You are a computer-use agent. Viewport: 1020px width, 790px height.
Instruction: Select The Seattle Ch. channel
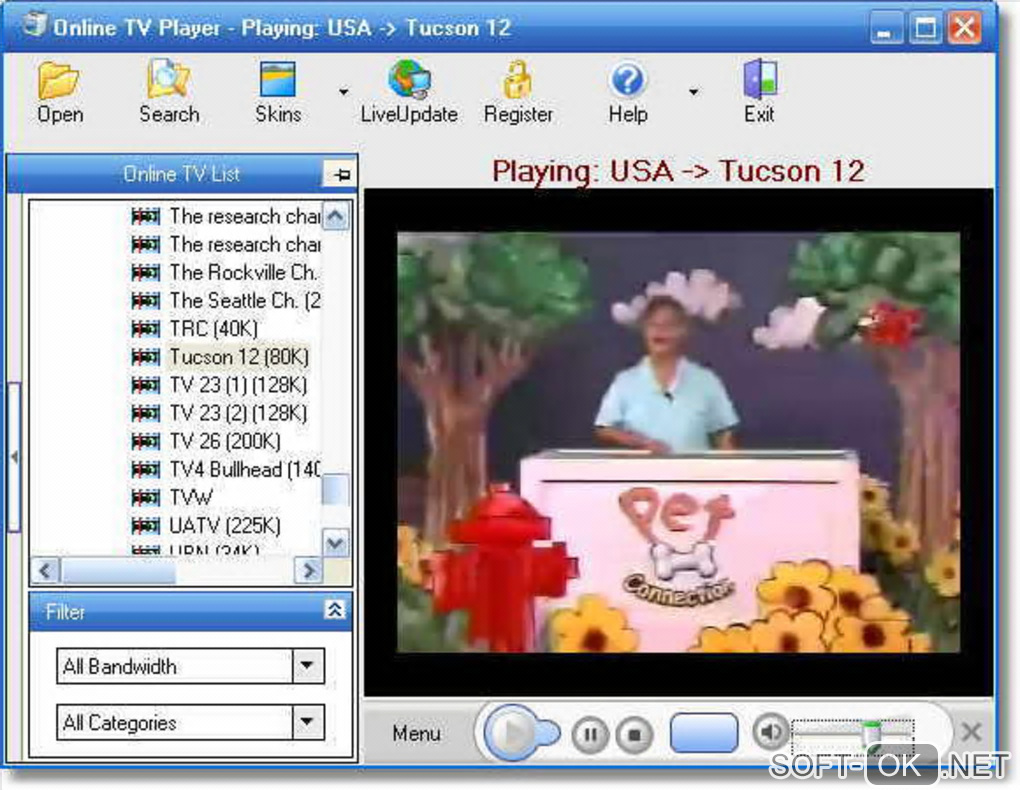pos(245,300)
